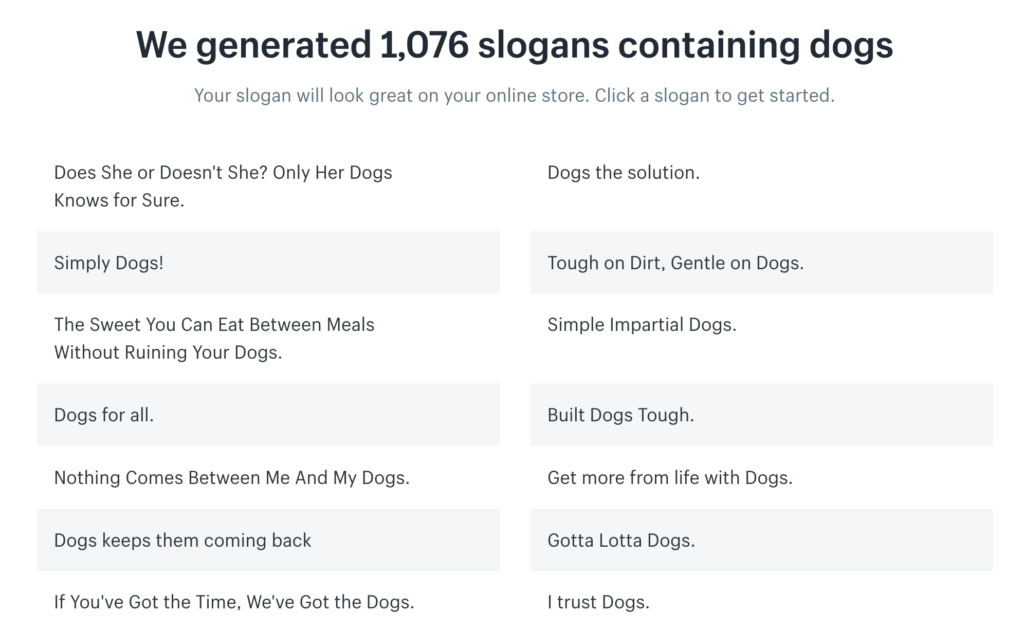This screenshot has width=1024, height=632.
Task: Select the last slogan in the right column
Action: tap(598, 602)
